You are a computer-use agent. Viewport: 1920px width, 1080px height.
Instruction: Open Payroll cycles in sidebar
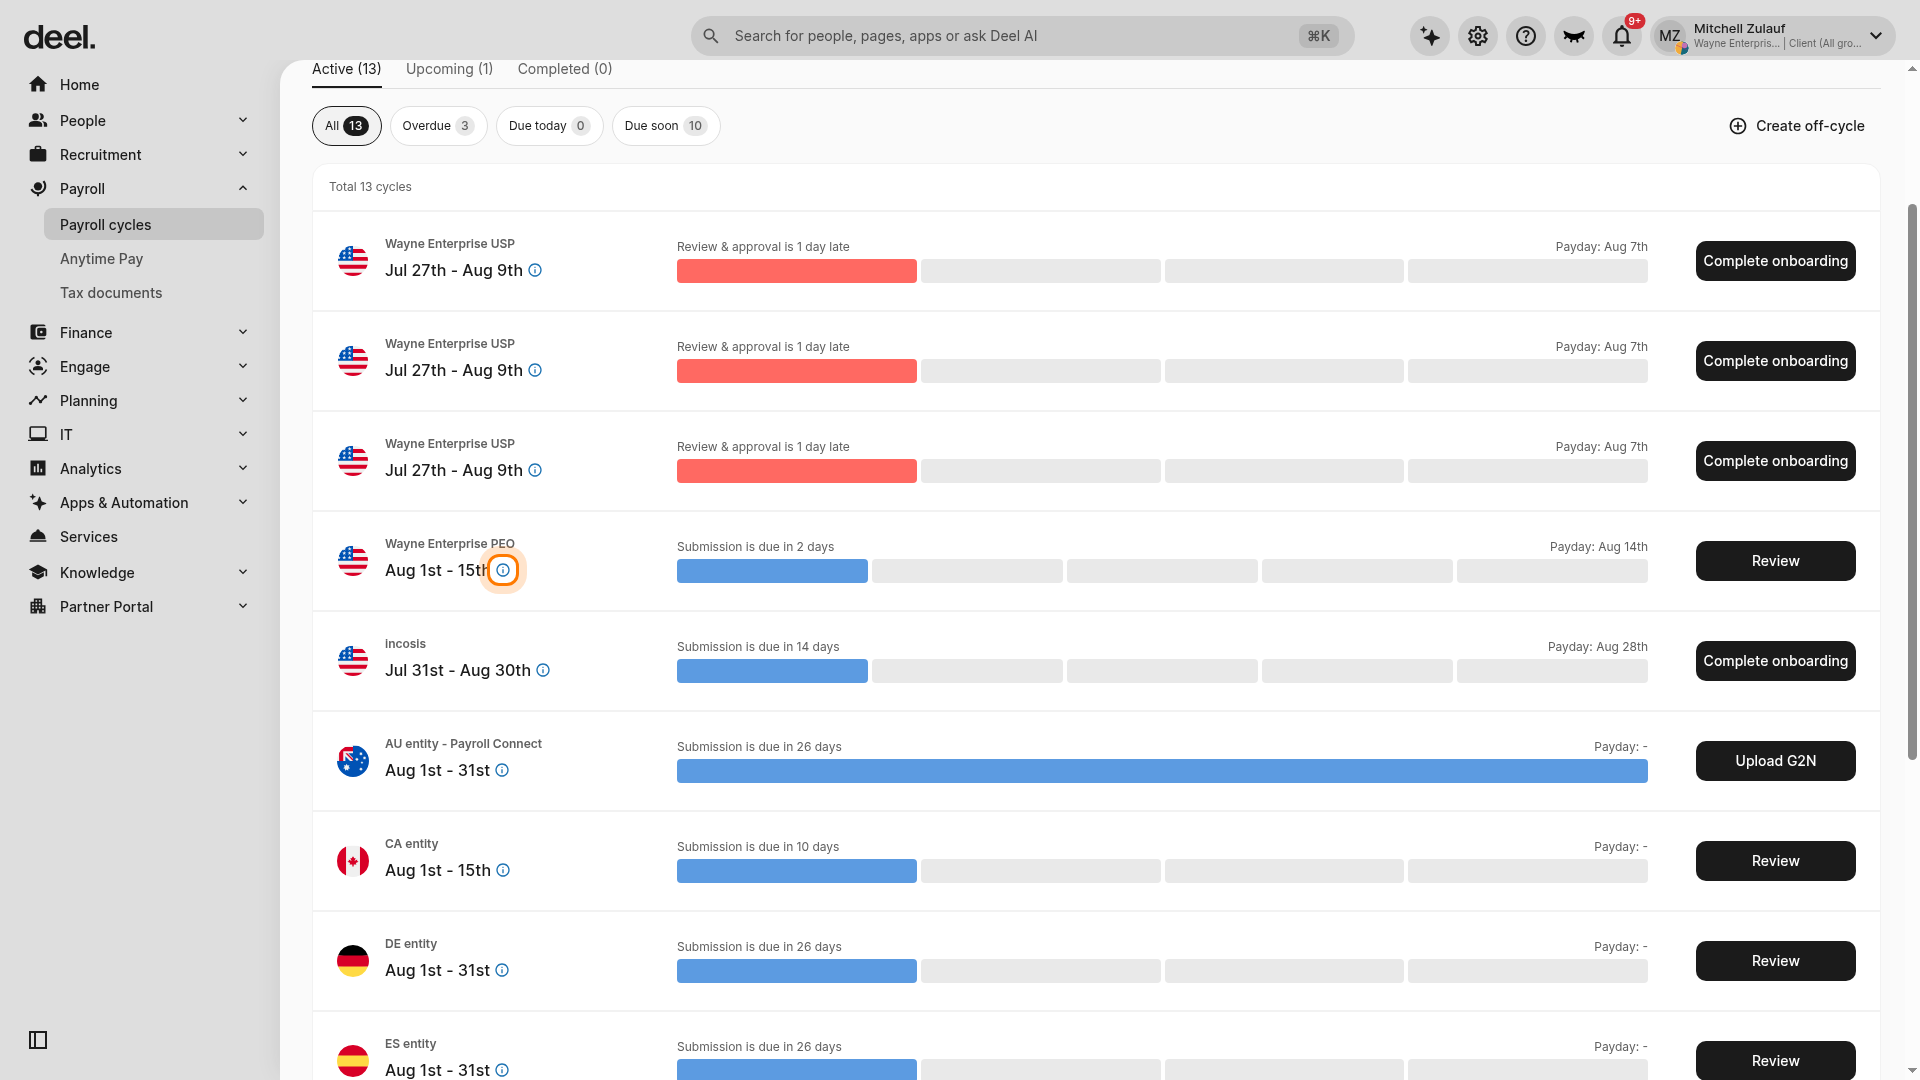point(154,225)
